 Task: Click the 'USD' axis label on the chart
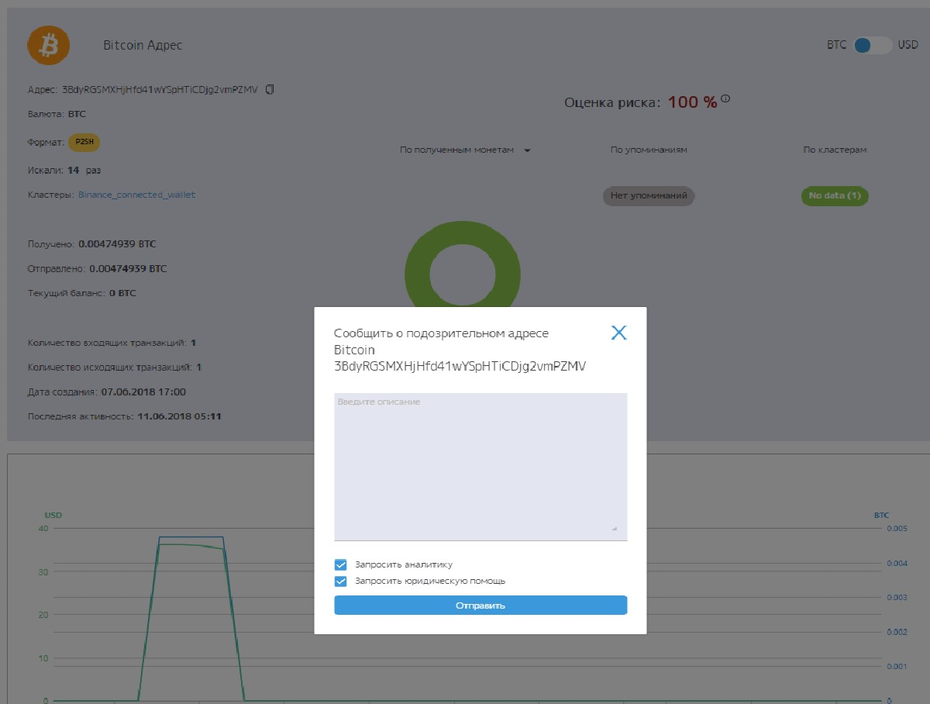pyautogui.click(x=53, y=515)
